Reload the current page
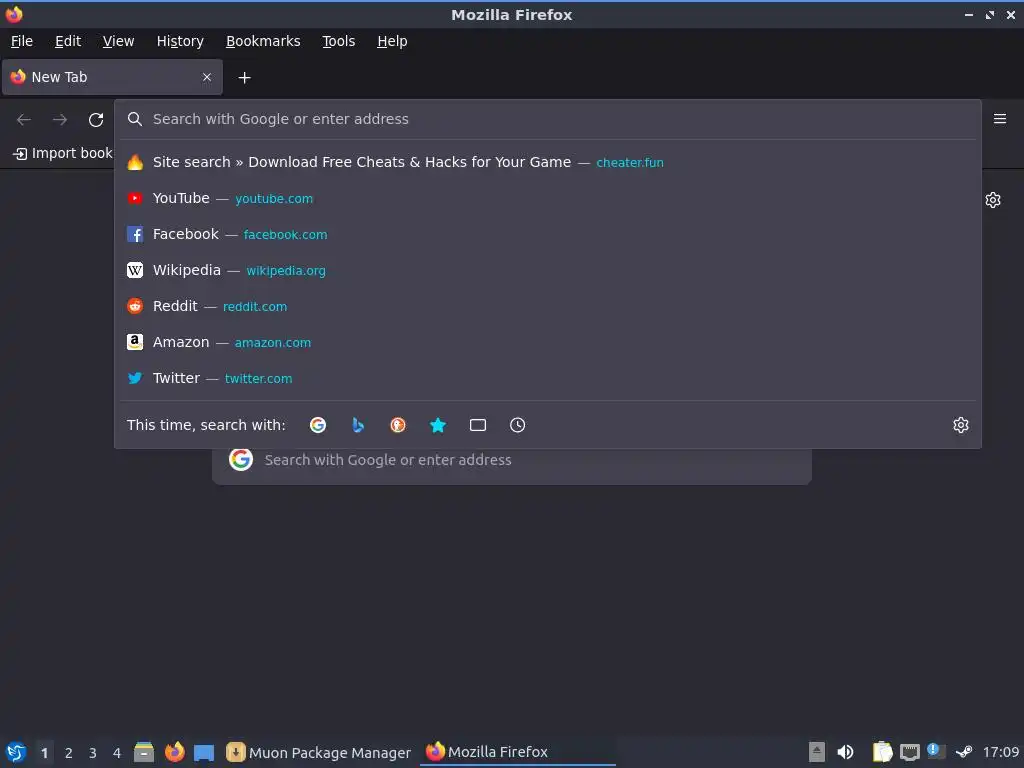Screen dimensions: 1024x768 coord(96,120)
